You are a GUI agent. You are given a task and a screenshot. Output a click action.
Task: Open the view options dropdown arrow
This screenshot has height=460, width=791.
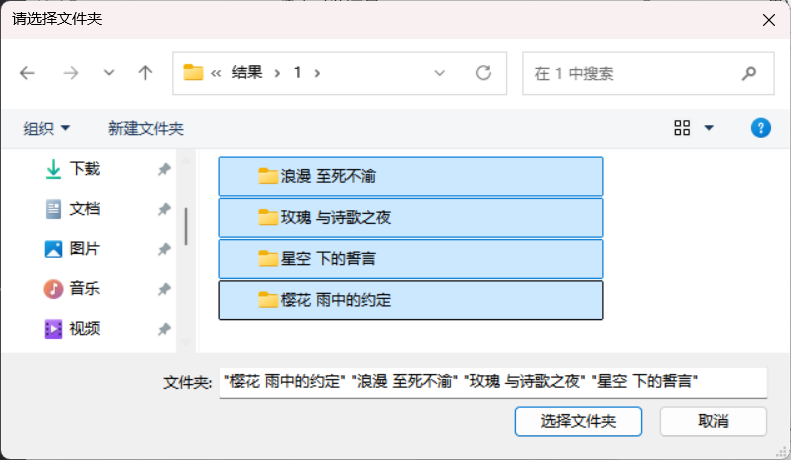(x=709, y=128)
